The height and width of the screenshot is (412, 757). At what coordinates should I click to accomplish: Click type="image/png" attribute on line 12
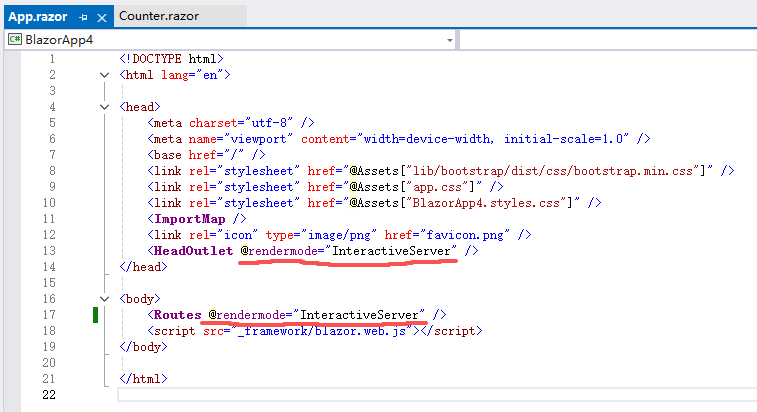pyautogui.click(x=321, y=235)
